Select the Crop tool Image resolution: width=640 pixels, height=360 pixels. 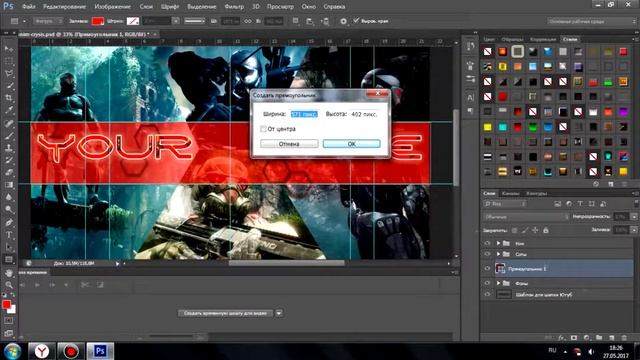click(x=9, y=98)
